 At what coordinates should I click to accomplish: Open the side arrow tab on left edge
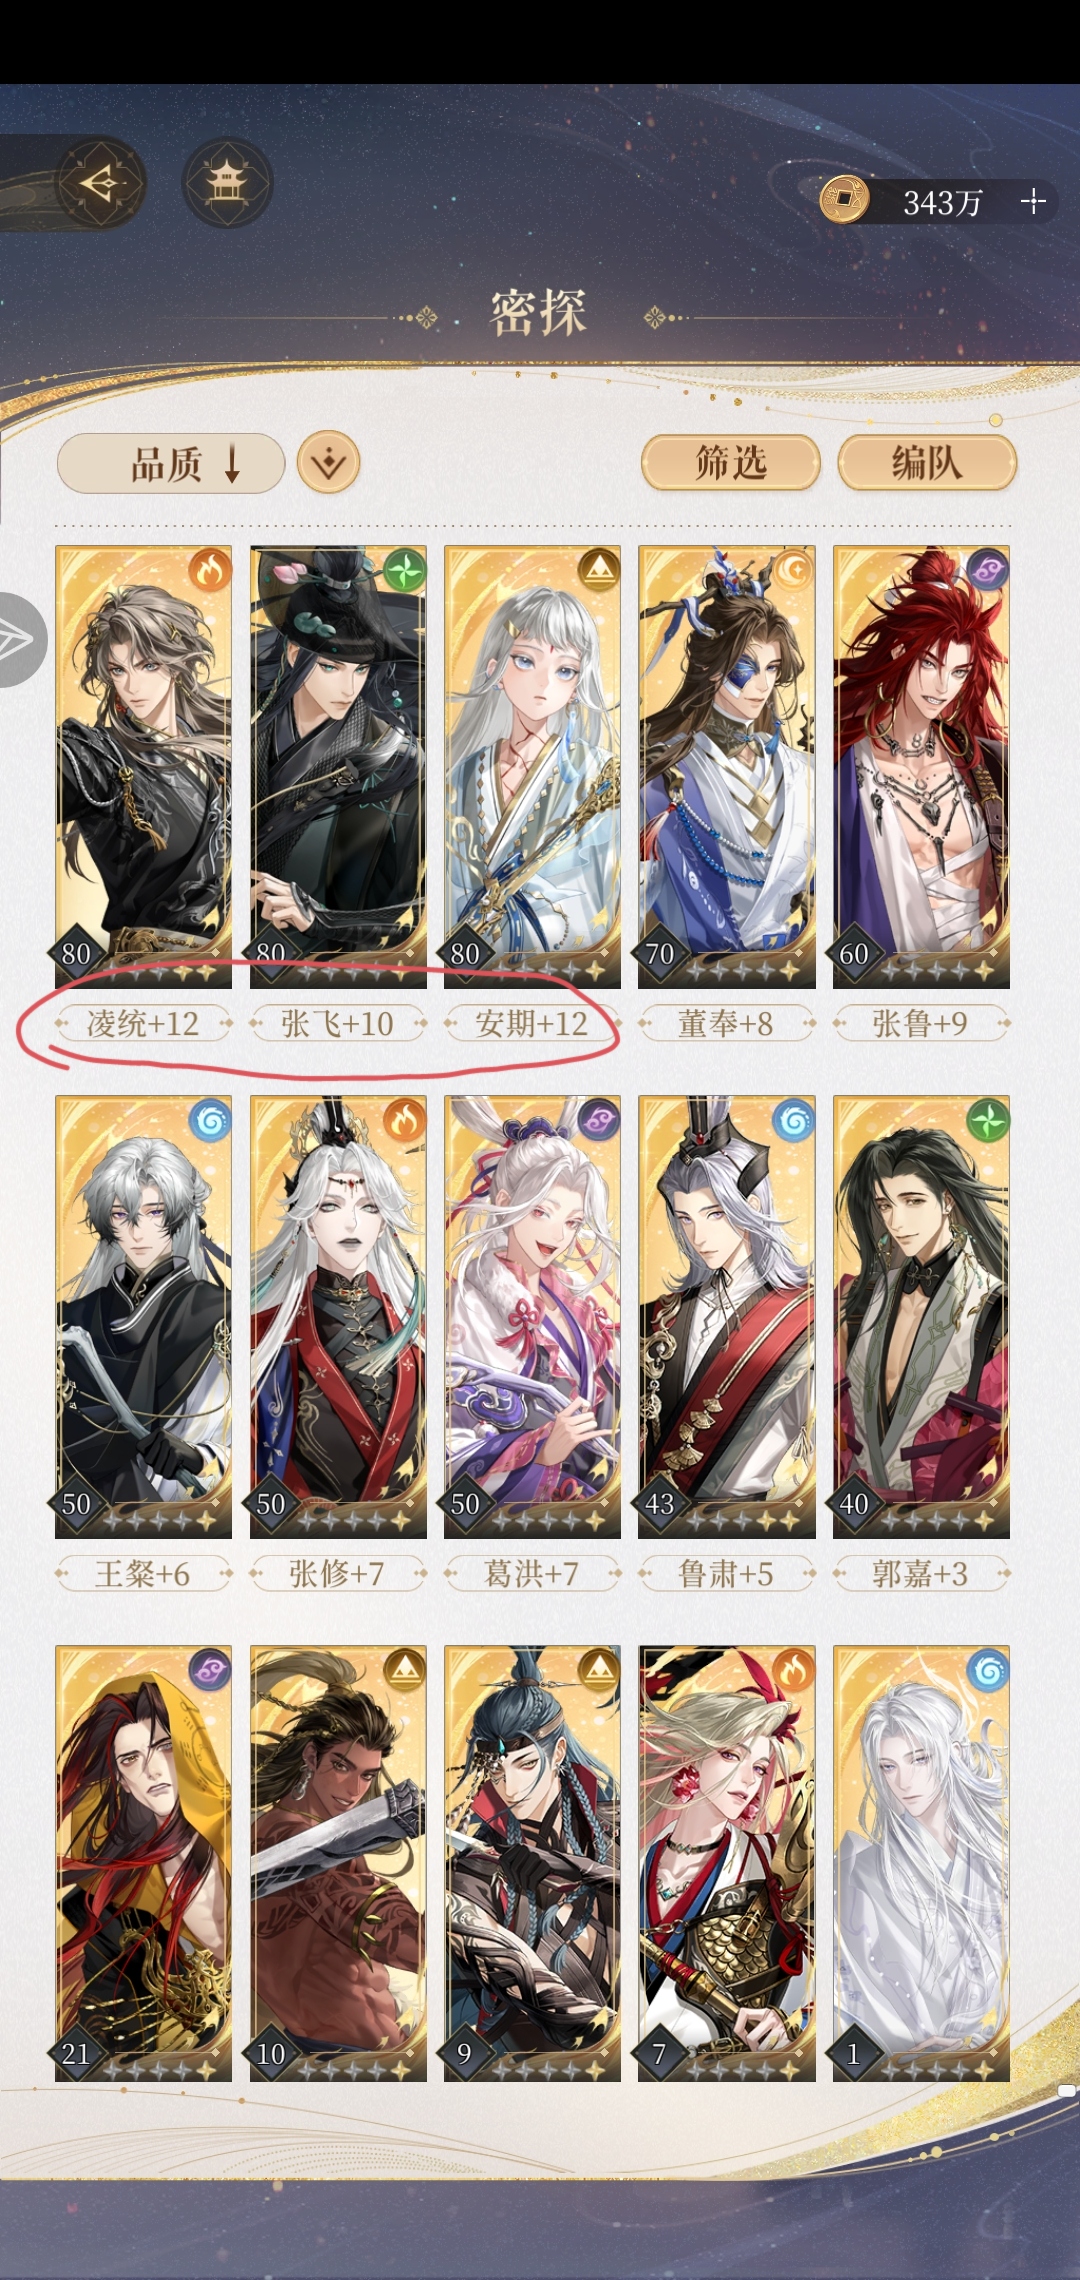(x=20, y=640)
